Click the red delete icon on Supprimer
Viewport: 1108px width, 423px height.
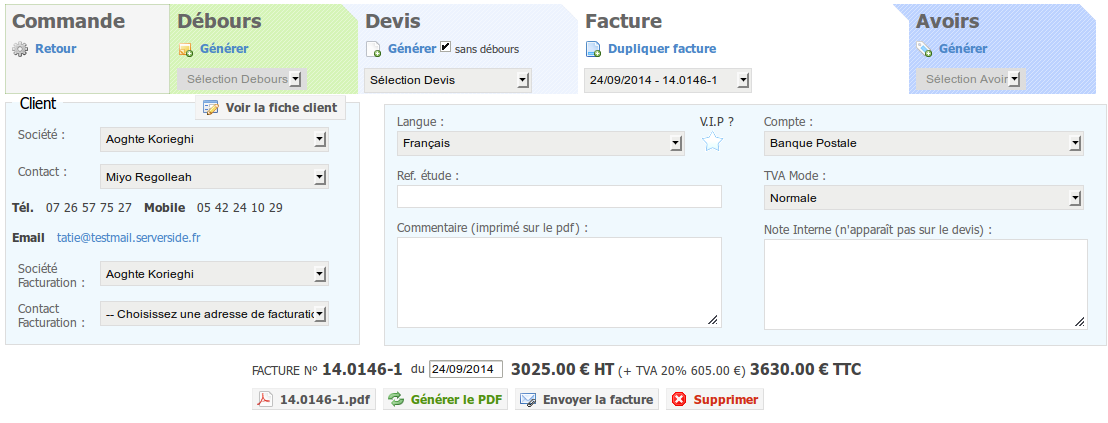[x=678, y=400]
